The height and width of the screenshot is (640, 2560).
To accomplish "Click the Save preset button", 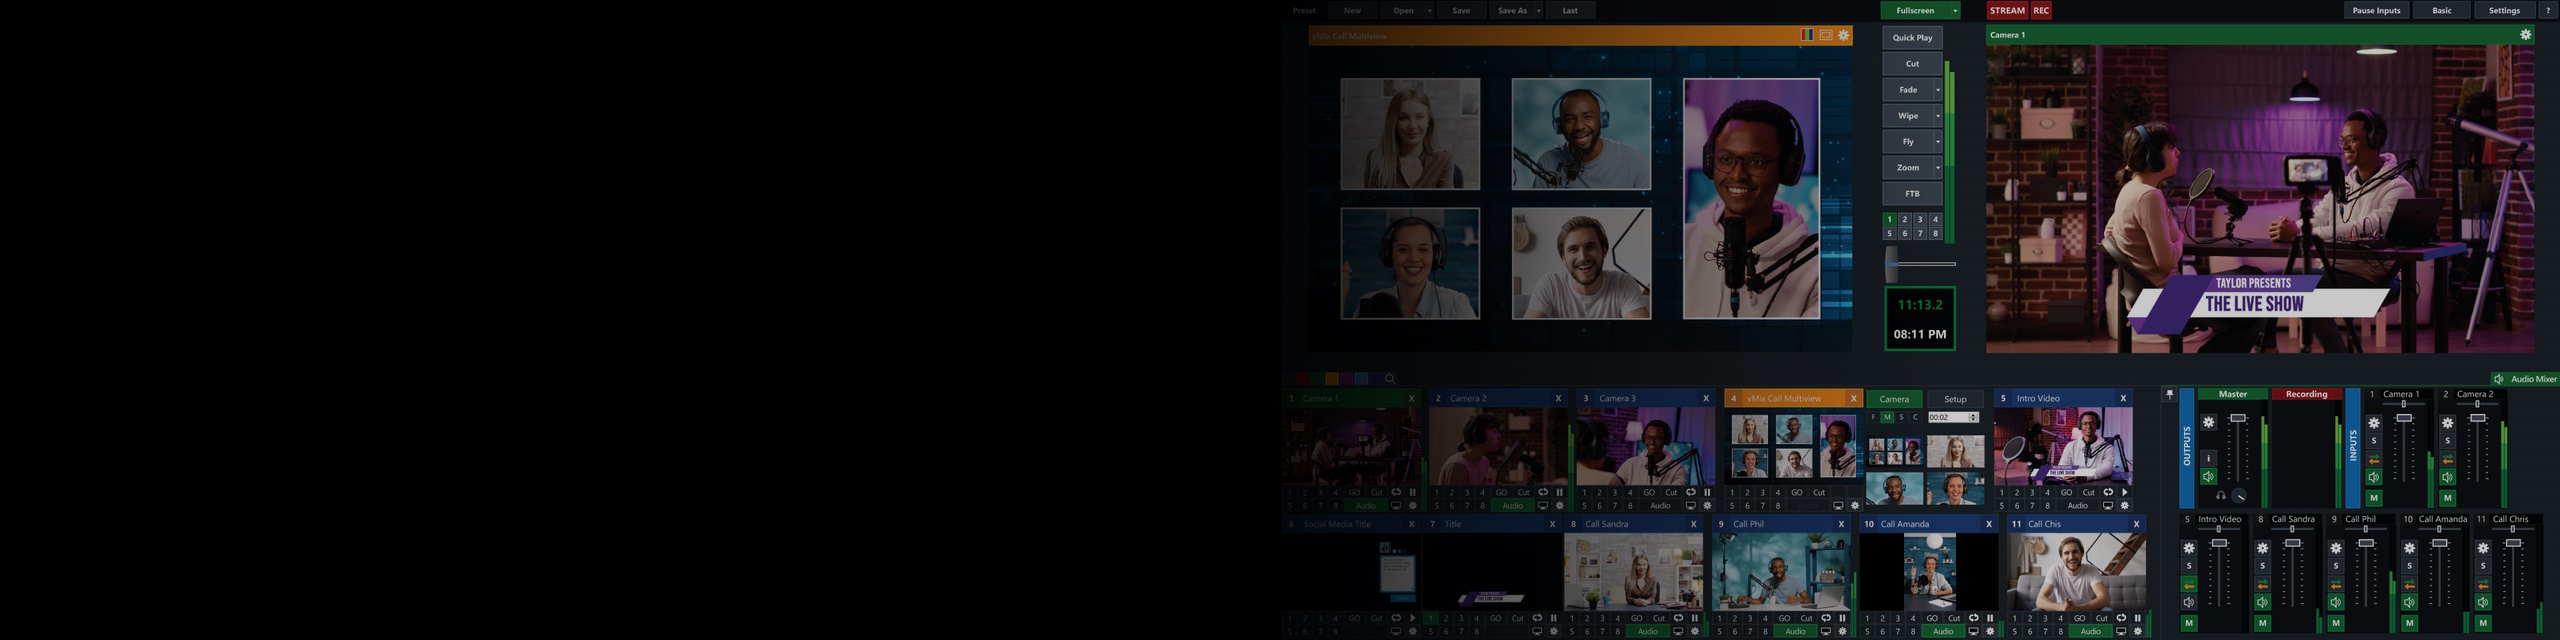I will click(1461, 11).
